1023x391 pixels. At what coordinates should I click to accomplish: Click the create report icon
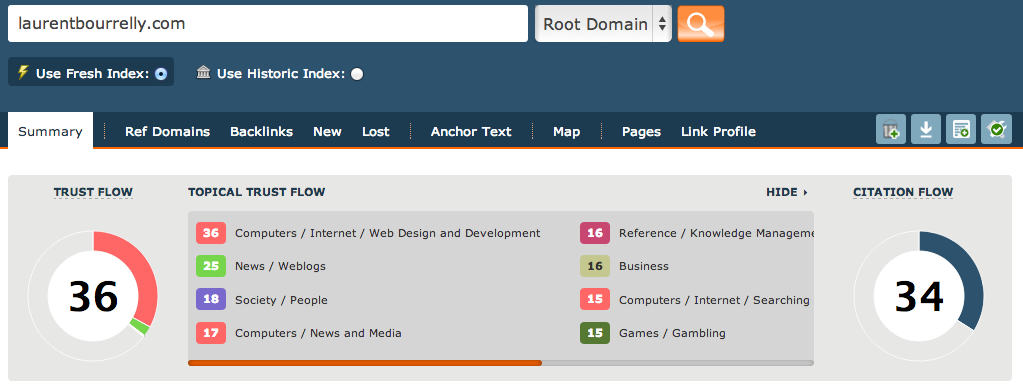[961, 129]
